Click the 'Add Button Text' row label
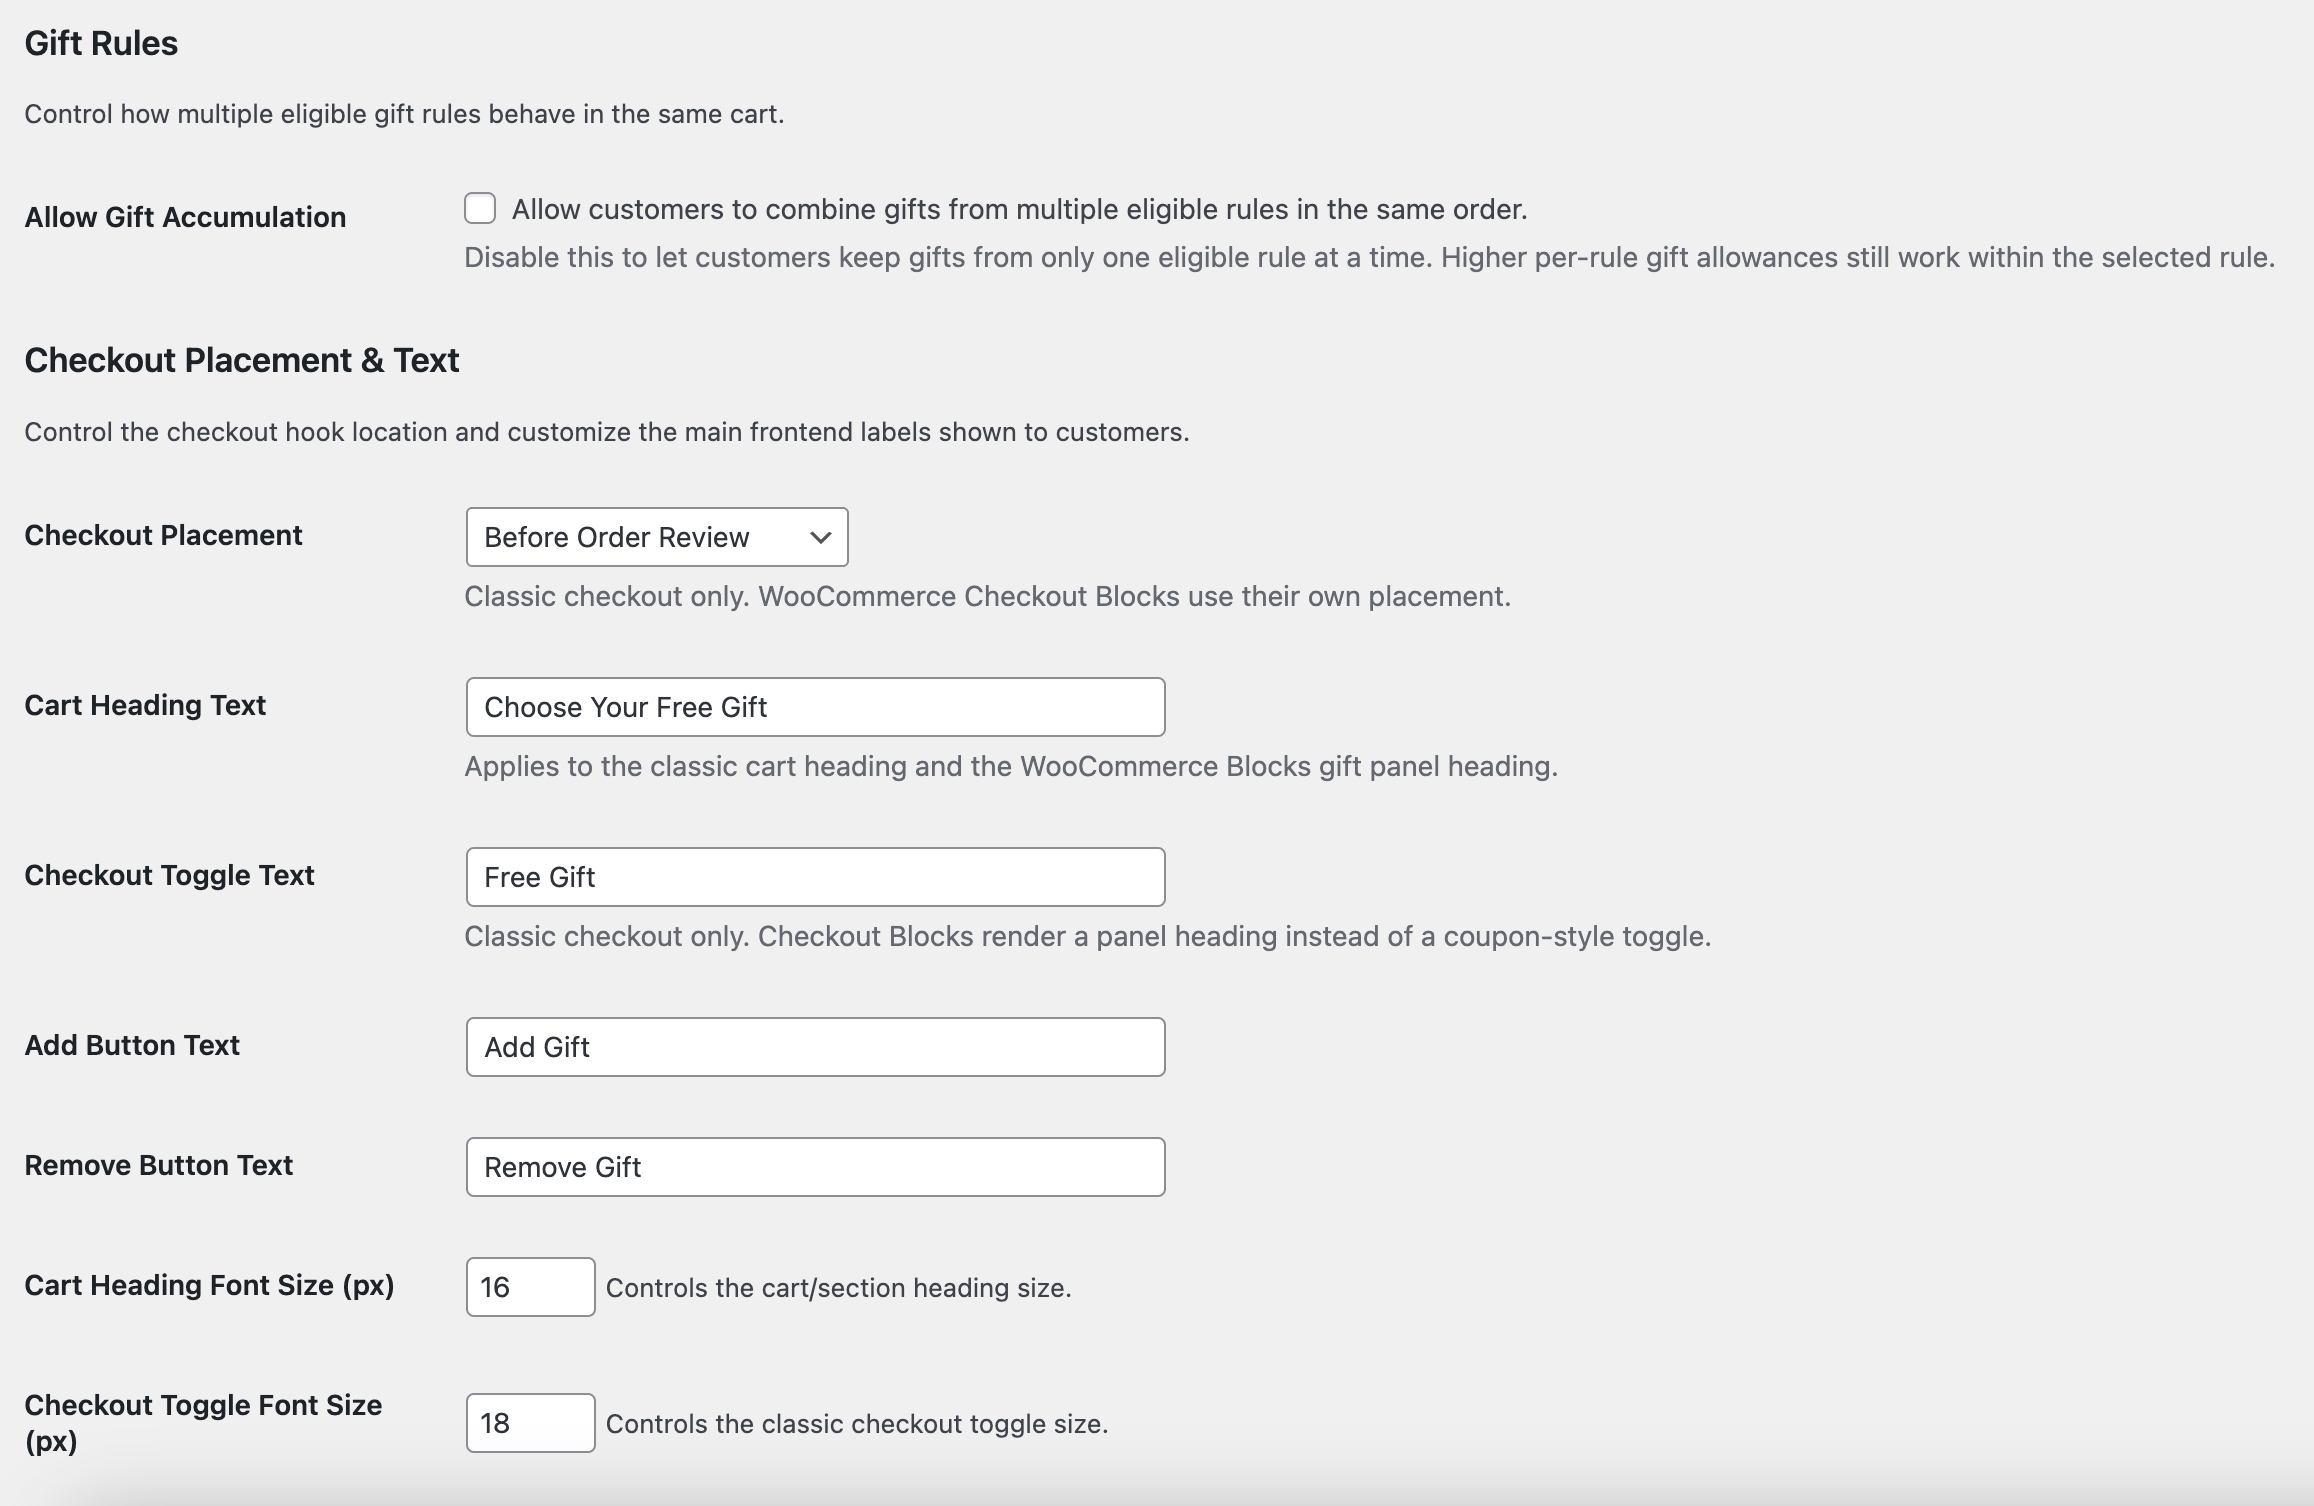The height and width of the screenshot is (1506, 2314). (x=132, y=1045)
